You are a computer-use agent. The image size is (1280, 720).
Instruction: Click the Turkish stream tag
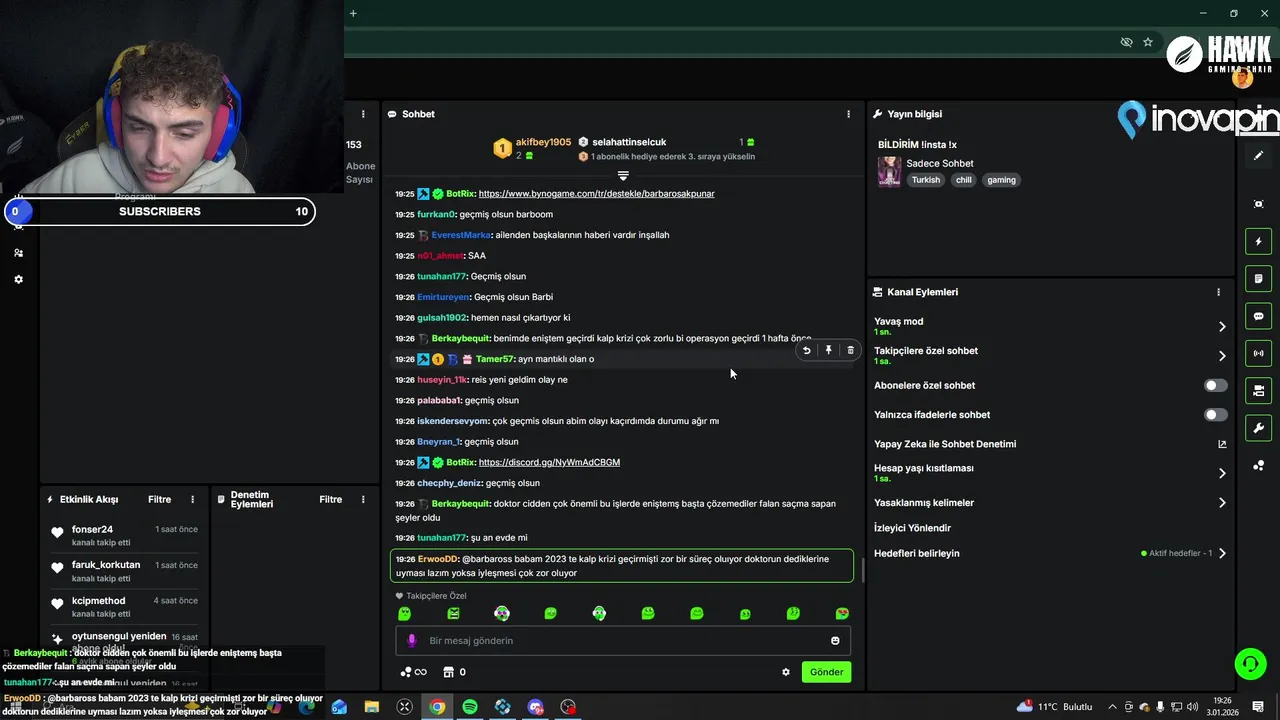tap(925, 180)
